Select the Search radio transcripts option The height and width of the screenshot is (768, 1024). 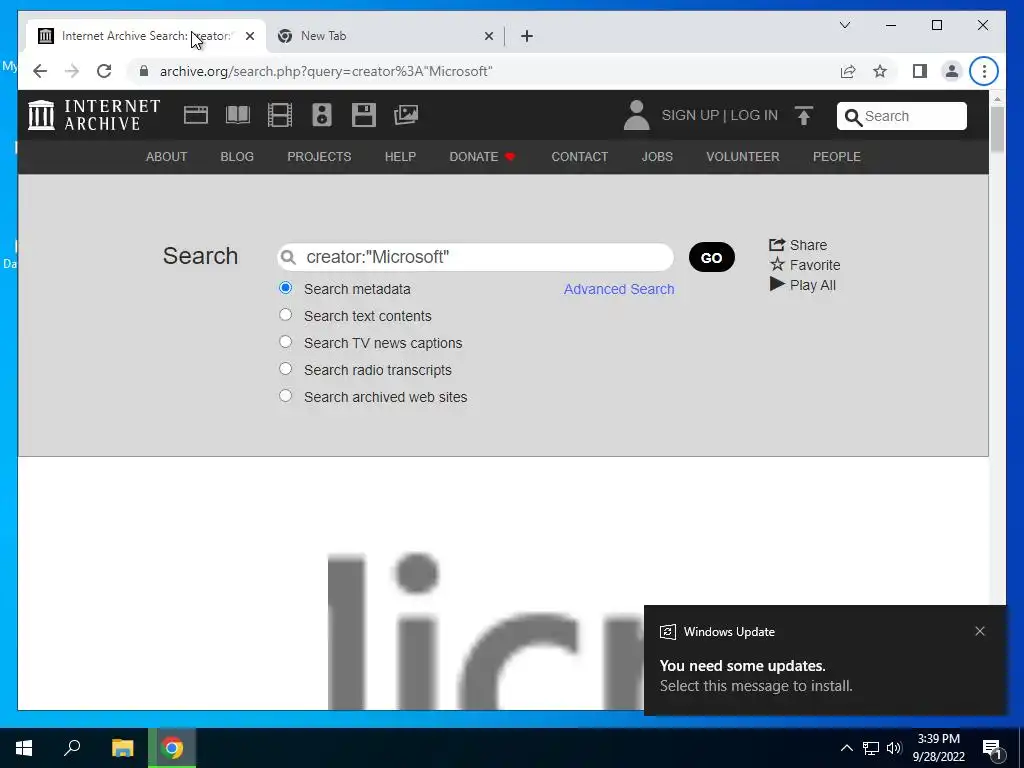tap(285, 369)
